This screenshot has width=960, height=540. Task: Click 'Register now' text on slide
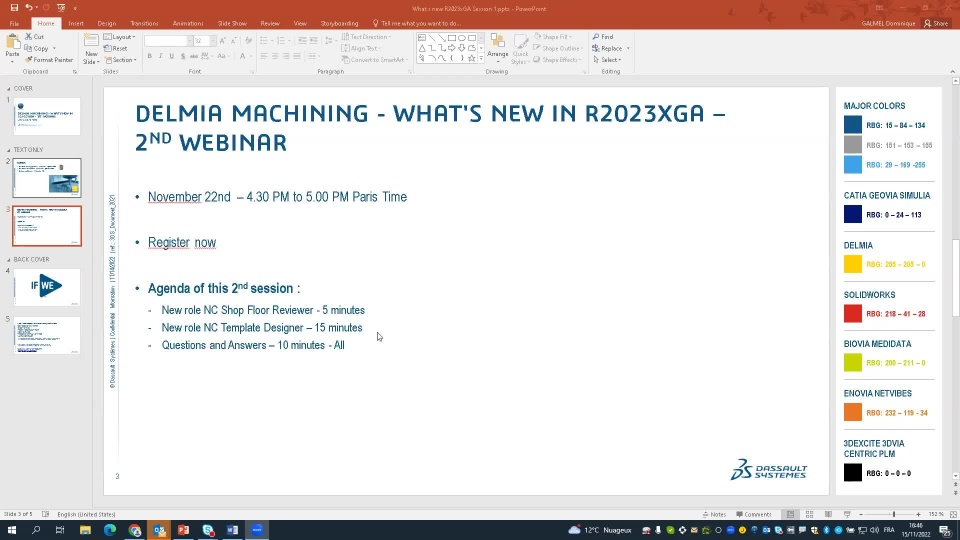pyautogui.click(x=182, y=242)
